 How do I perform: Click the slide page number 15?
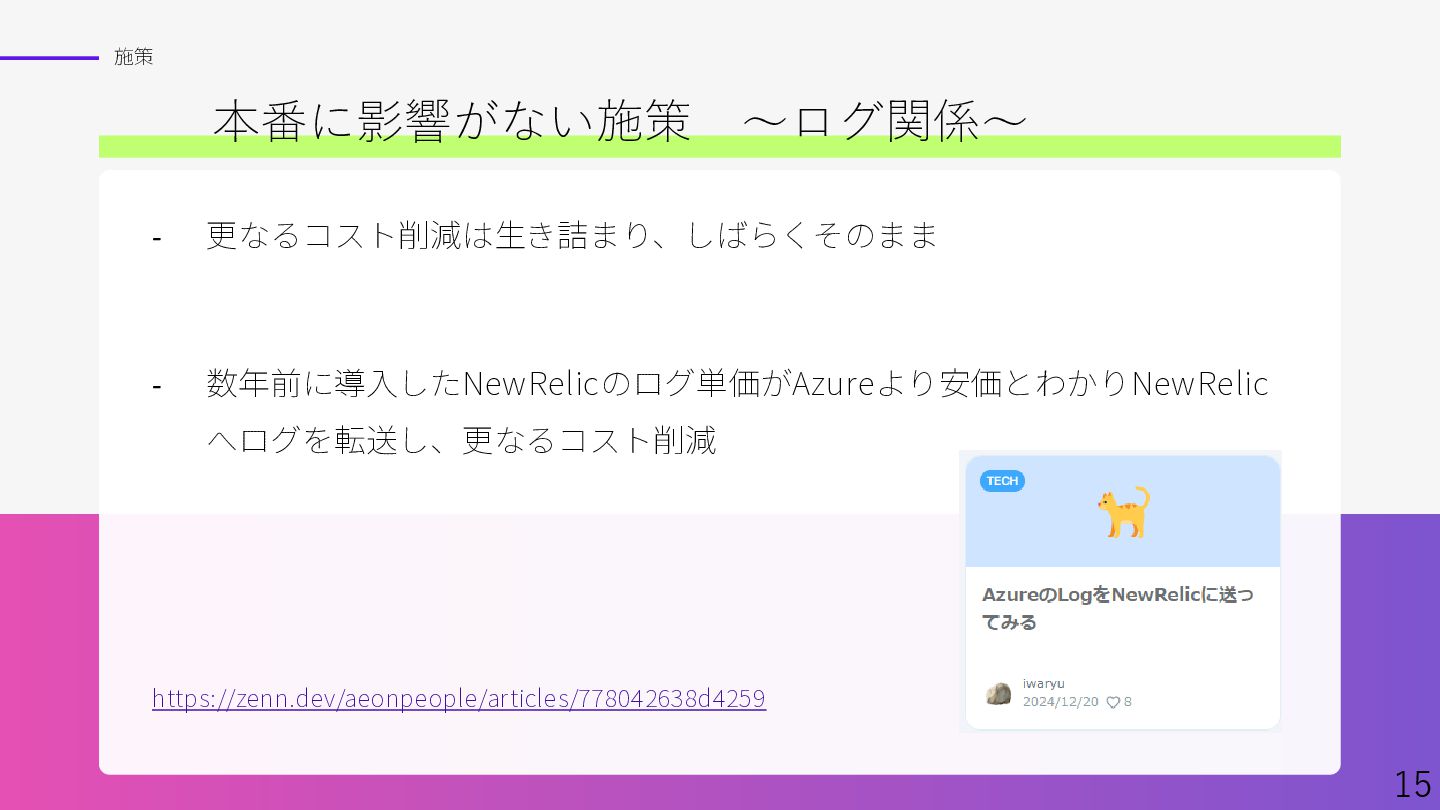tap(1413, 784)
